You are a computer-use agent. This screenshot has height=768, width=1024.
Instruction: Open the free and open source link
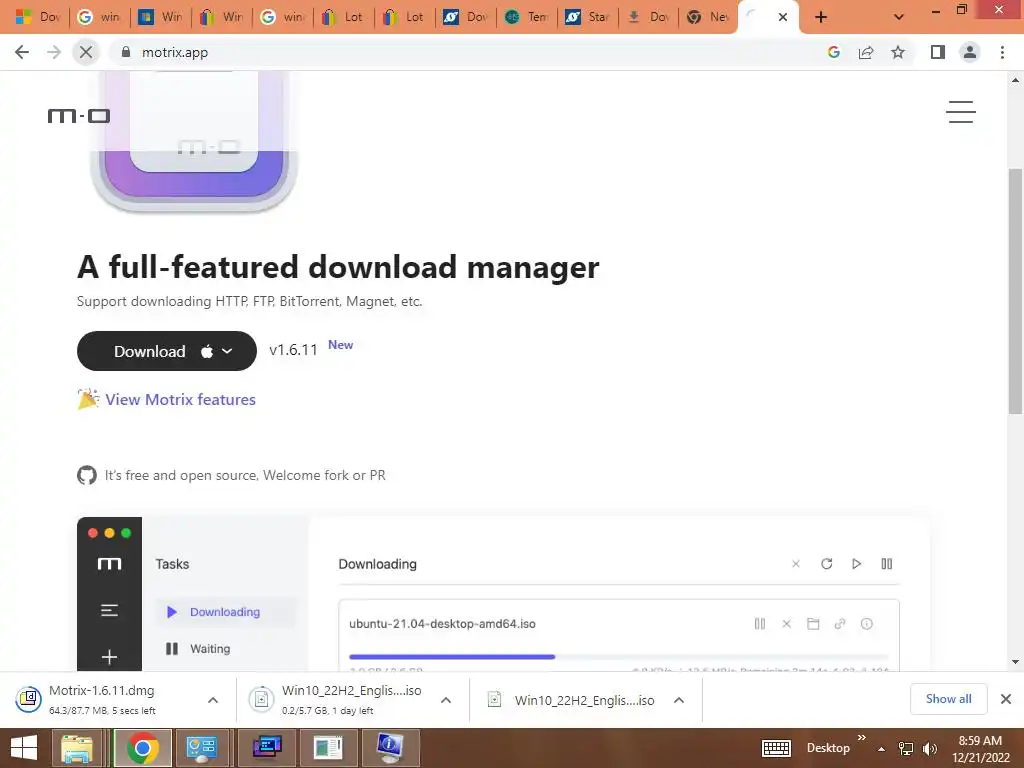coord(245,475)
